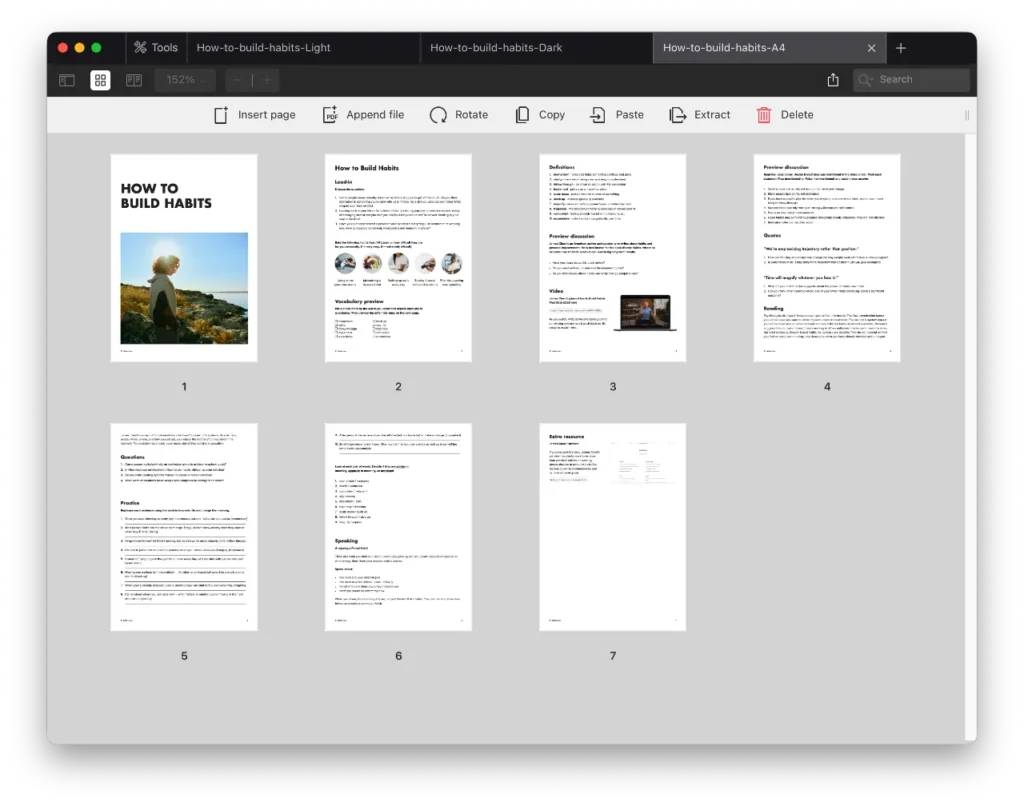Close the How-to-build-habits-A4 tab
1024x806 pixels.
click(871, 47)
